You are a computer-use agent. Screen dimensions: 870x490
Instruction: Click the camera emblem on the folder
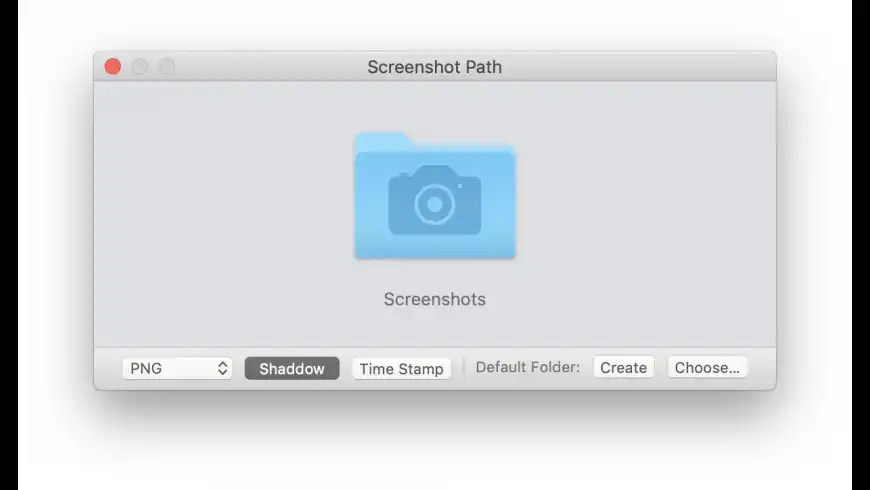click(434, 200)
